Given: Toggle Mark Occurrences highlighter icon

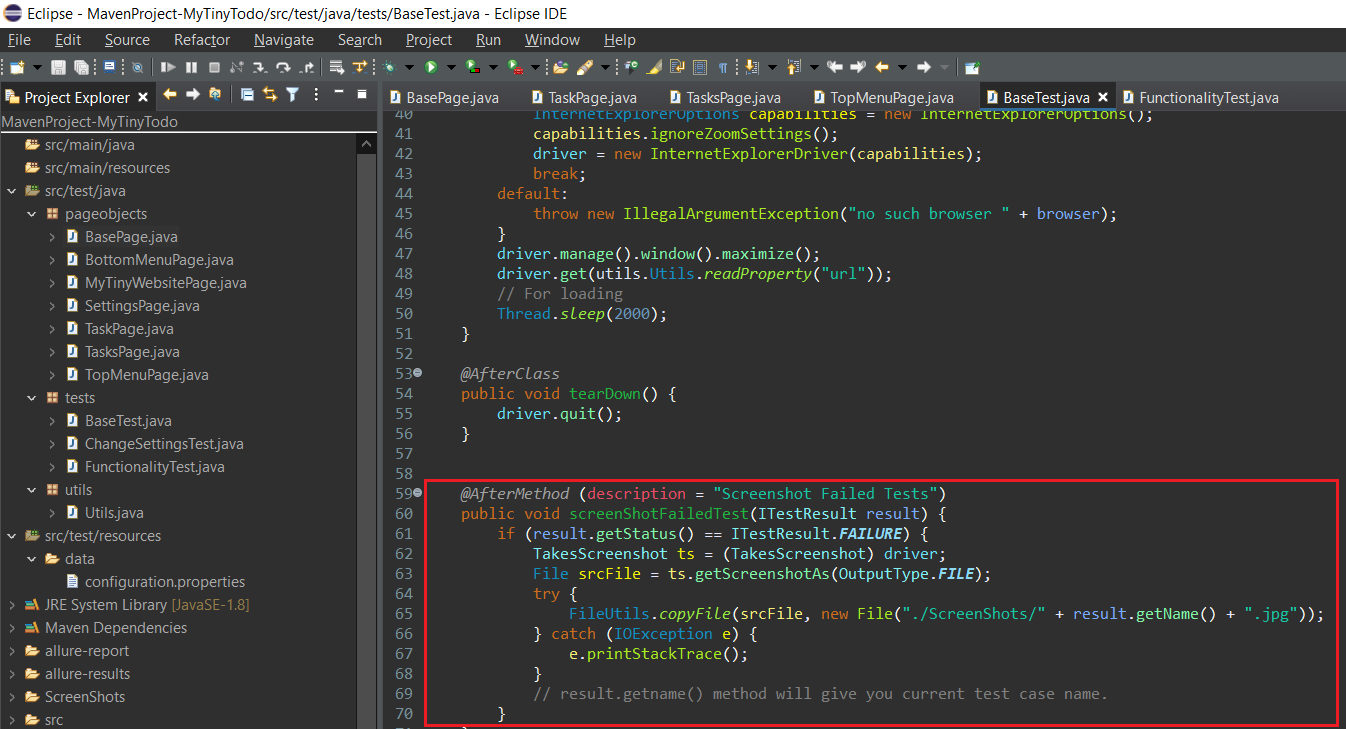Looking at the screenshot, I should (654, 67).
